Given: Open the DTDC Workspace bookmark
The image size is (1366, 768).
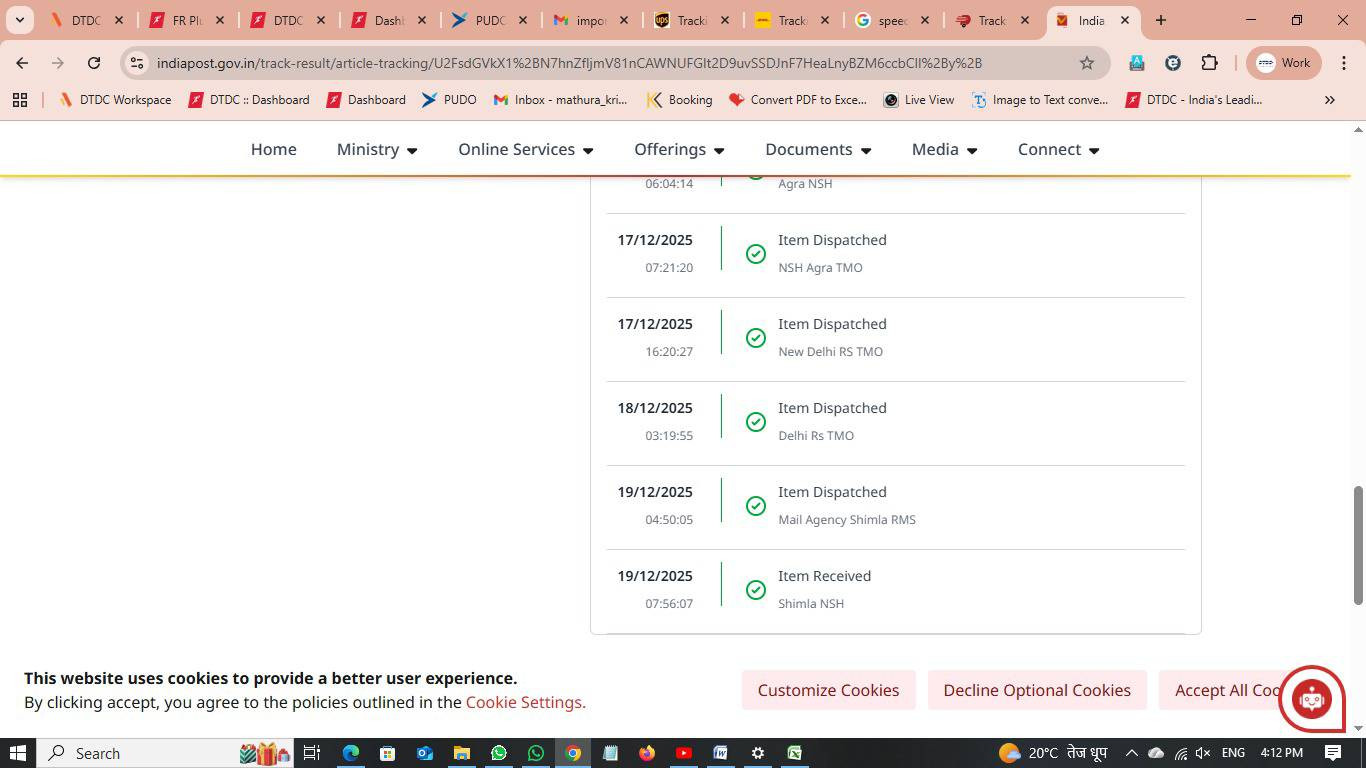Looking at the screenshot, I should (x=115, y=100).
